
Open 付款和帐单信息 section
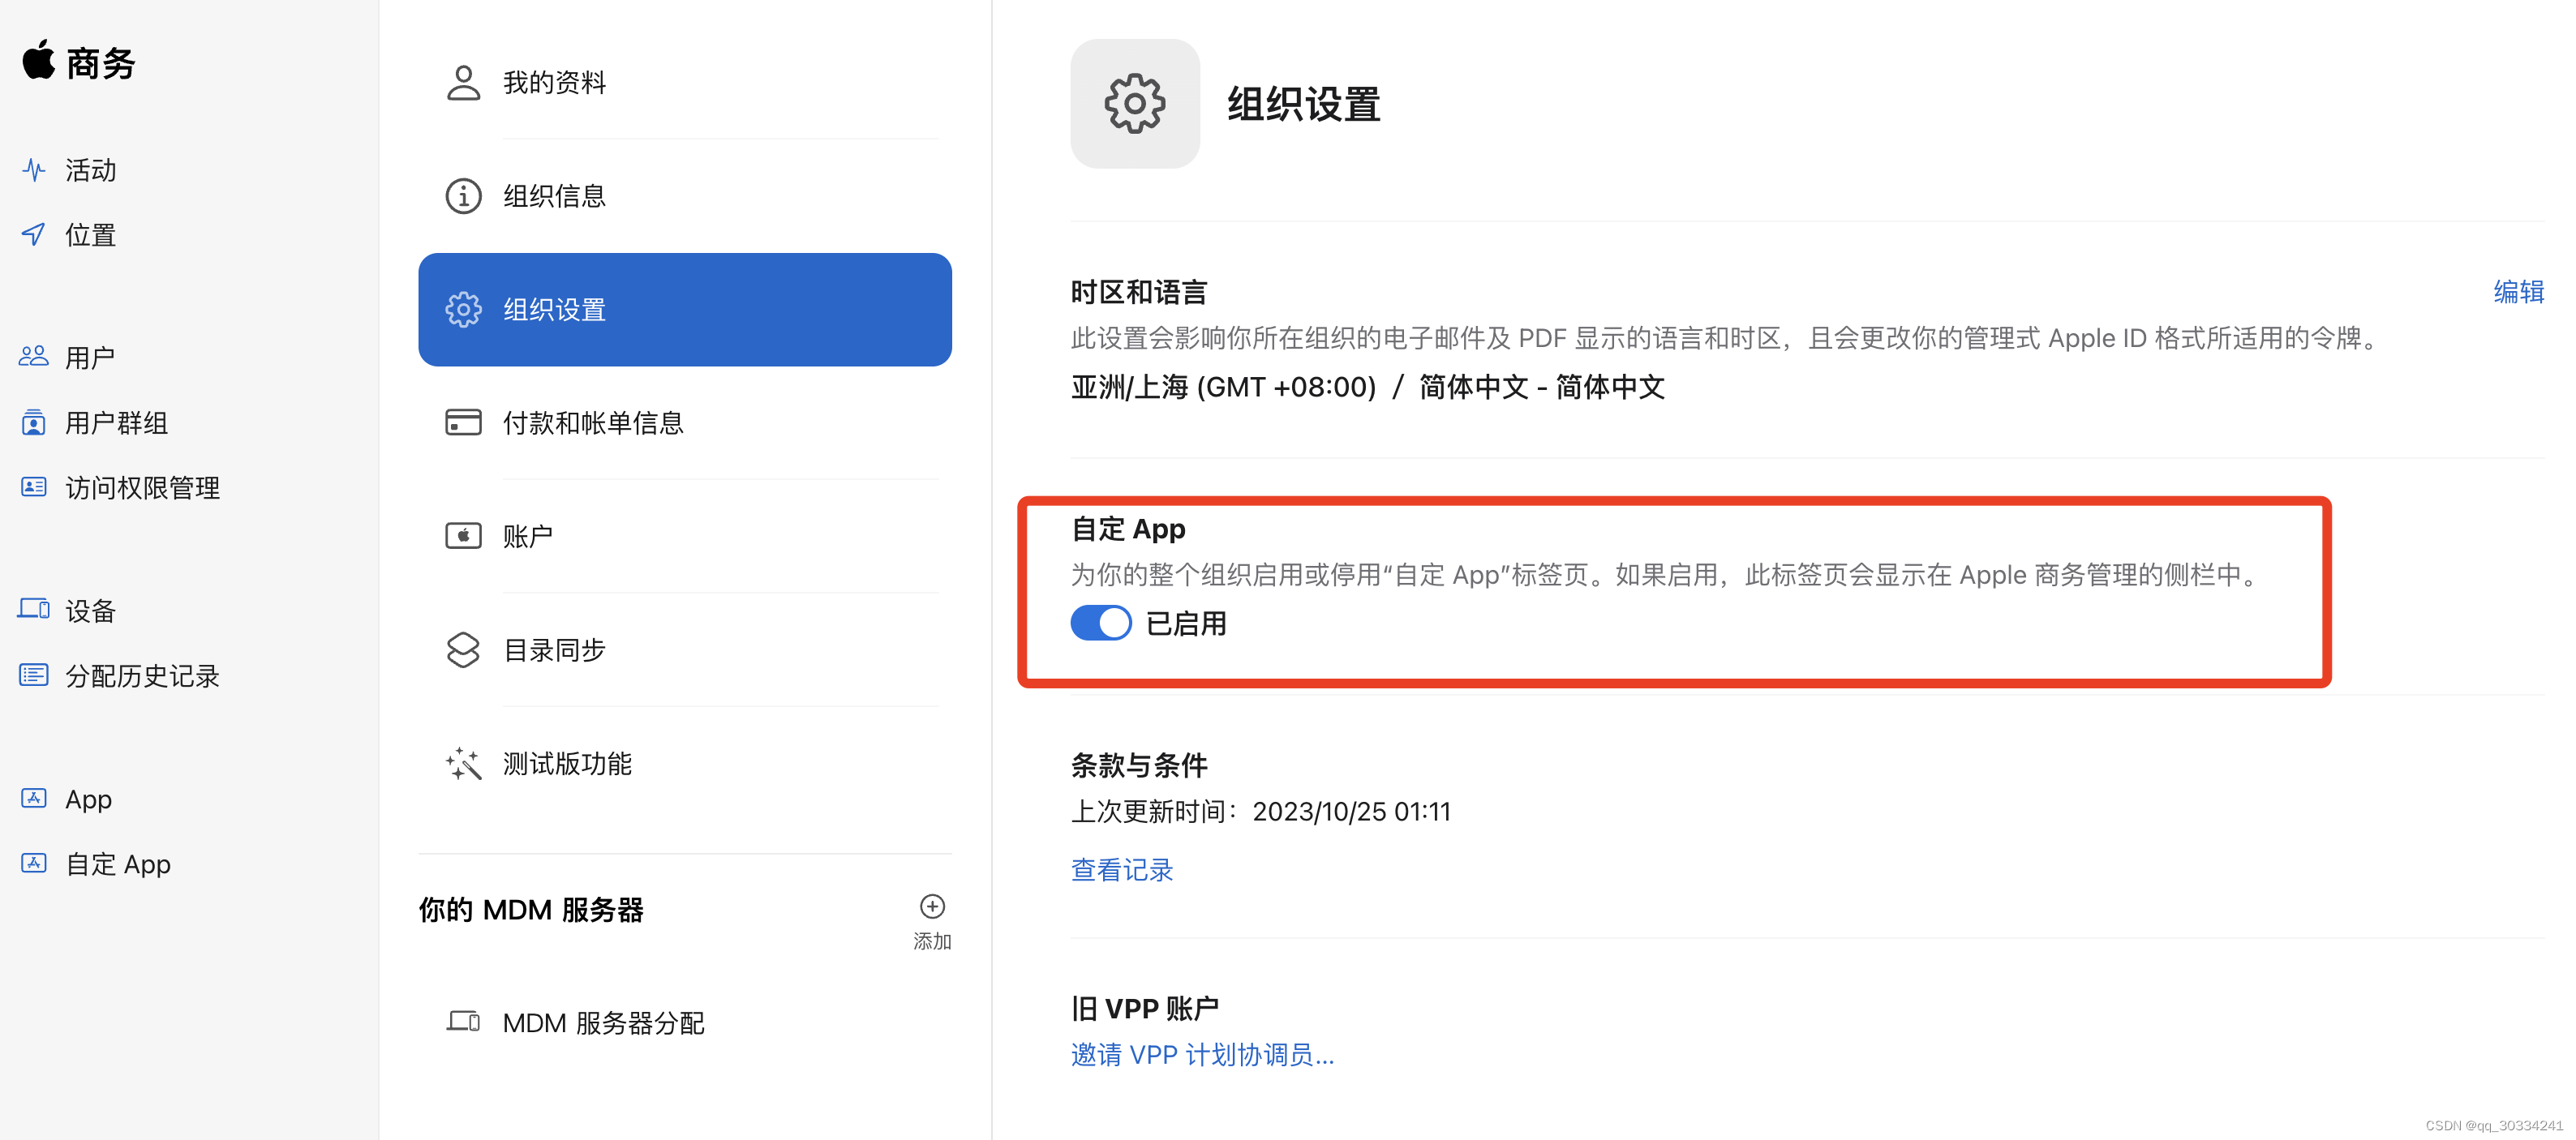[592, 423]
